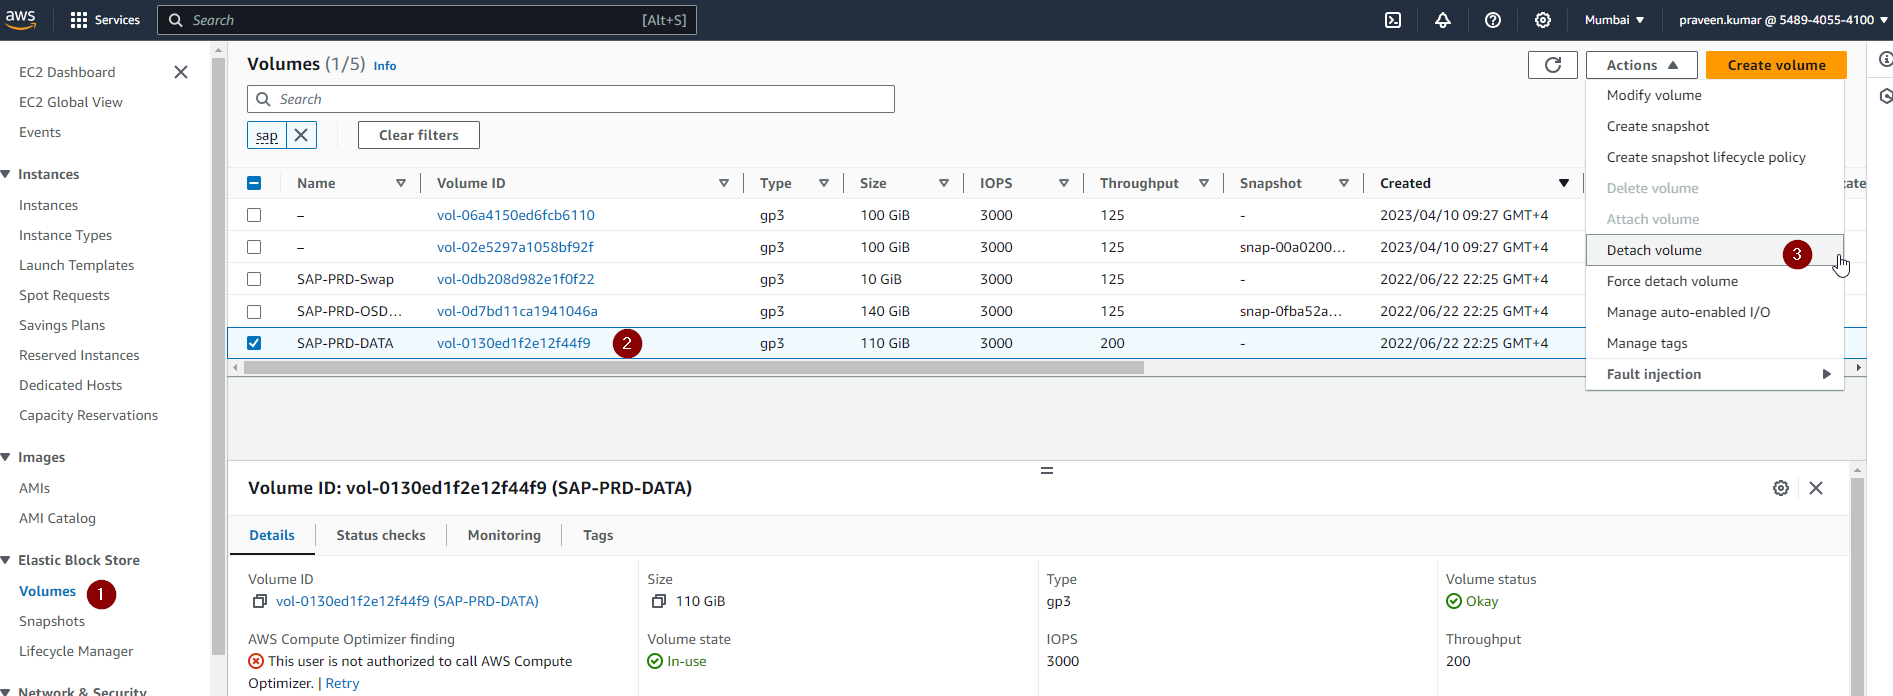
Task: Open the help question mark icon
Action: tap(1493, 20)
